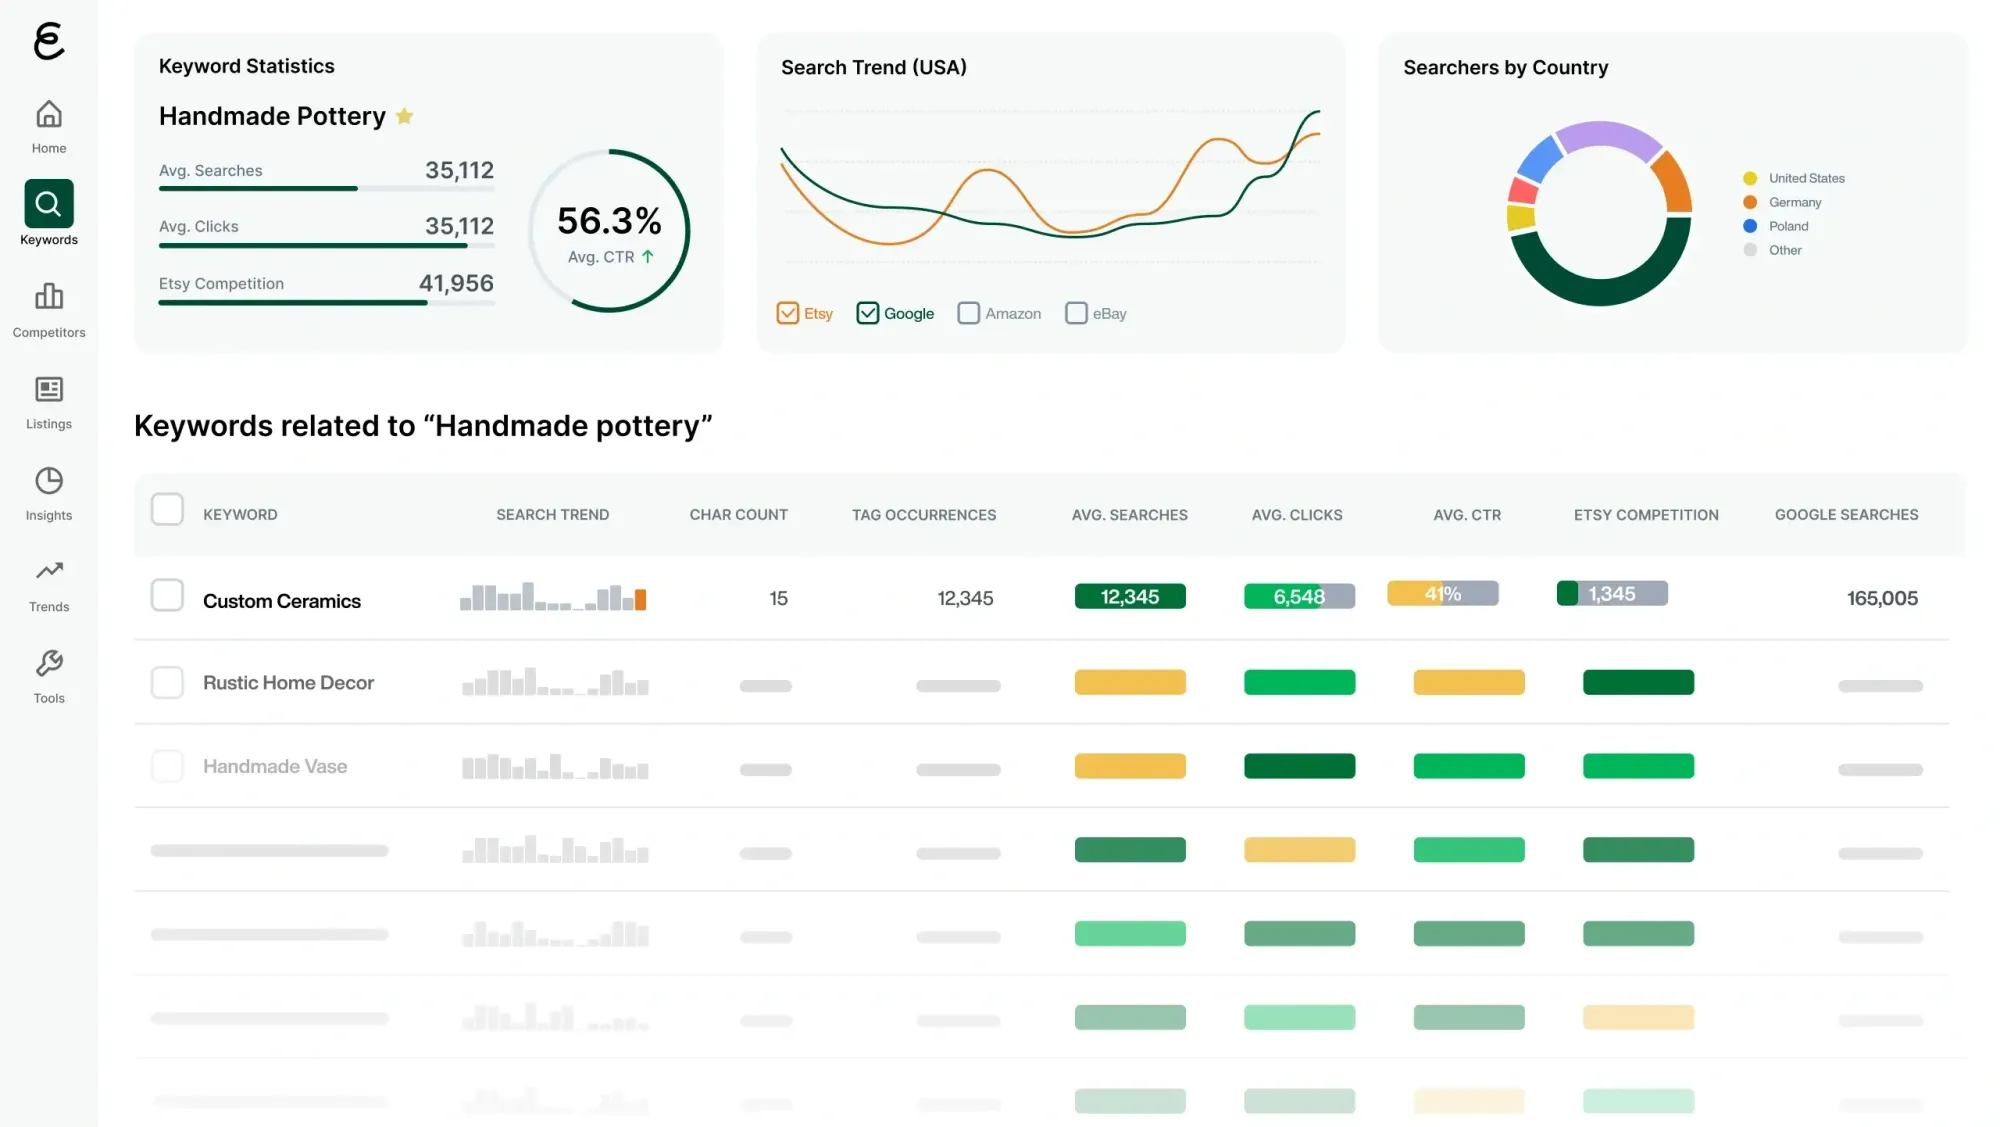Uncheck the Google filter in Search Trend
This screenshot has width=2000, height=1127.
tap(866, 313)
